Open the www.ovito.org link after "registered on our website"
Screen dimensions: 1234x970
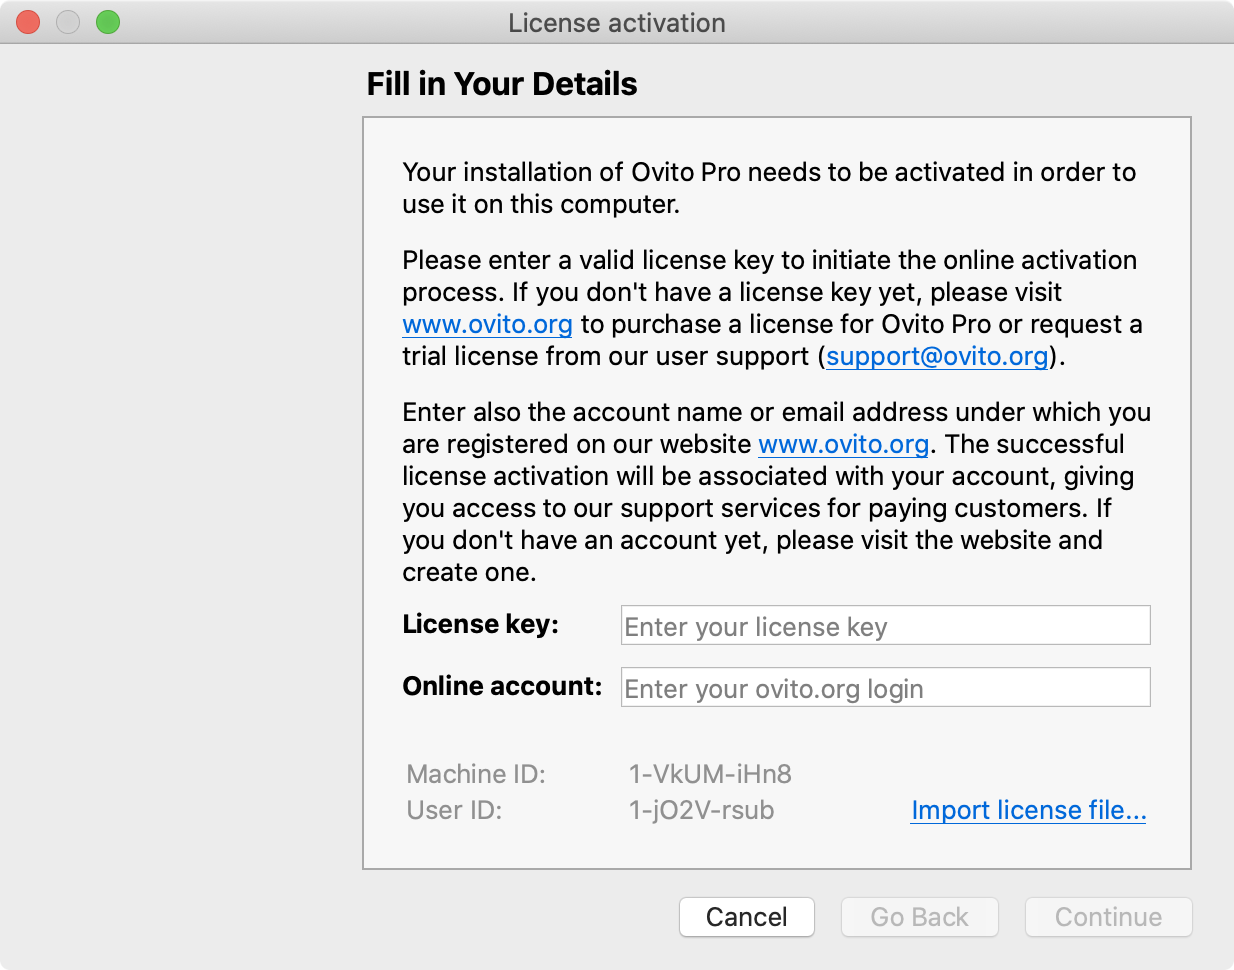[x=843, y=445]
